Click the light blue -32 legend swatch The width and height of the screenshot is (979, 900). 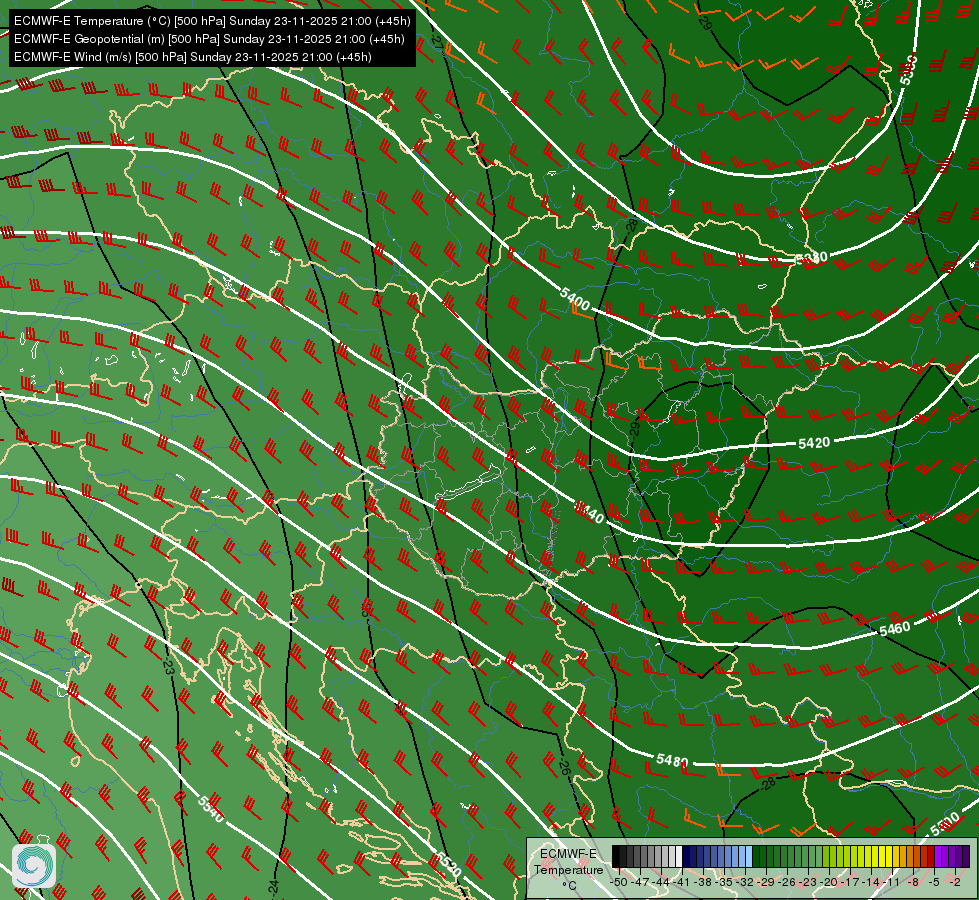749,856
